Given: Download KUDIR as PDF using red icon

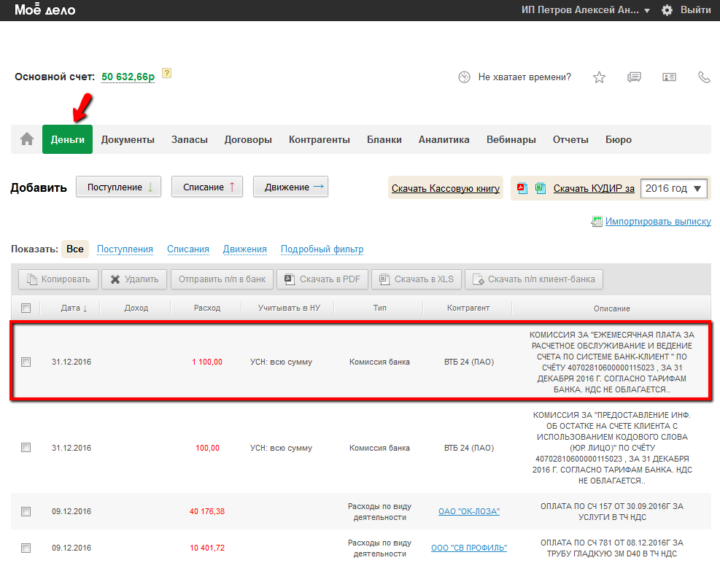Looking at the screenshot, I should tap(520, 188).
